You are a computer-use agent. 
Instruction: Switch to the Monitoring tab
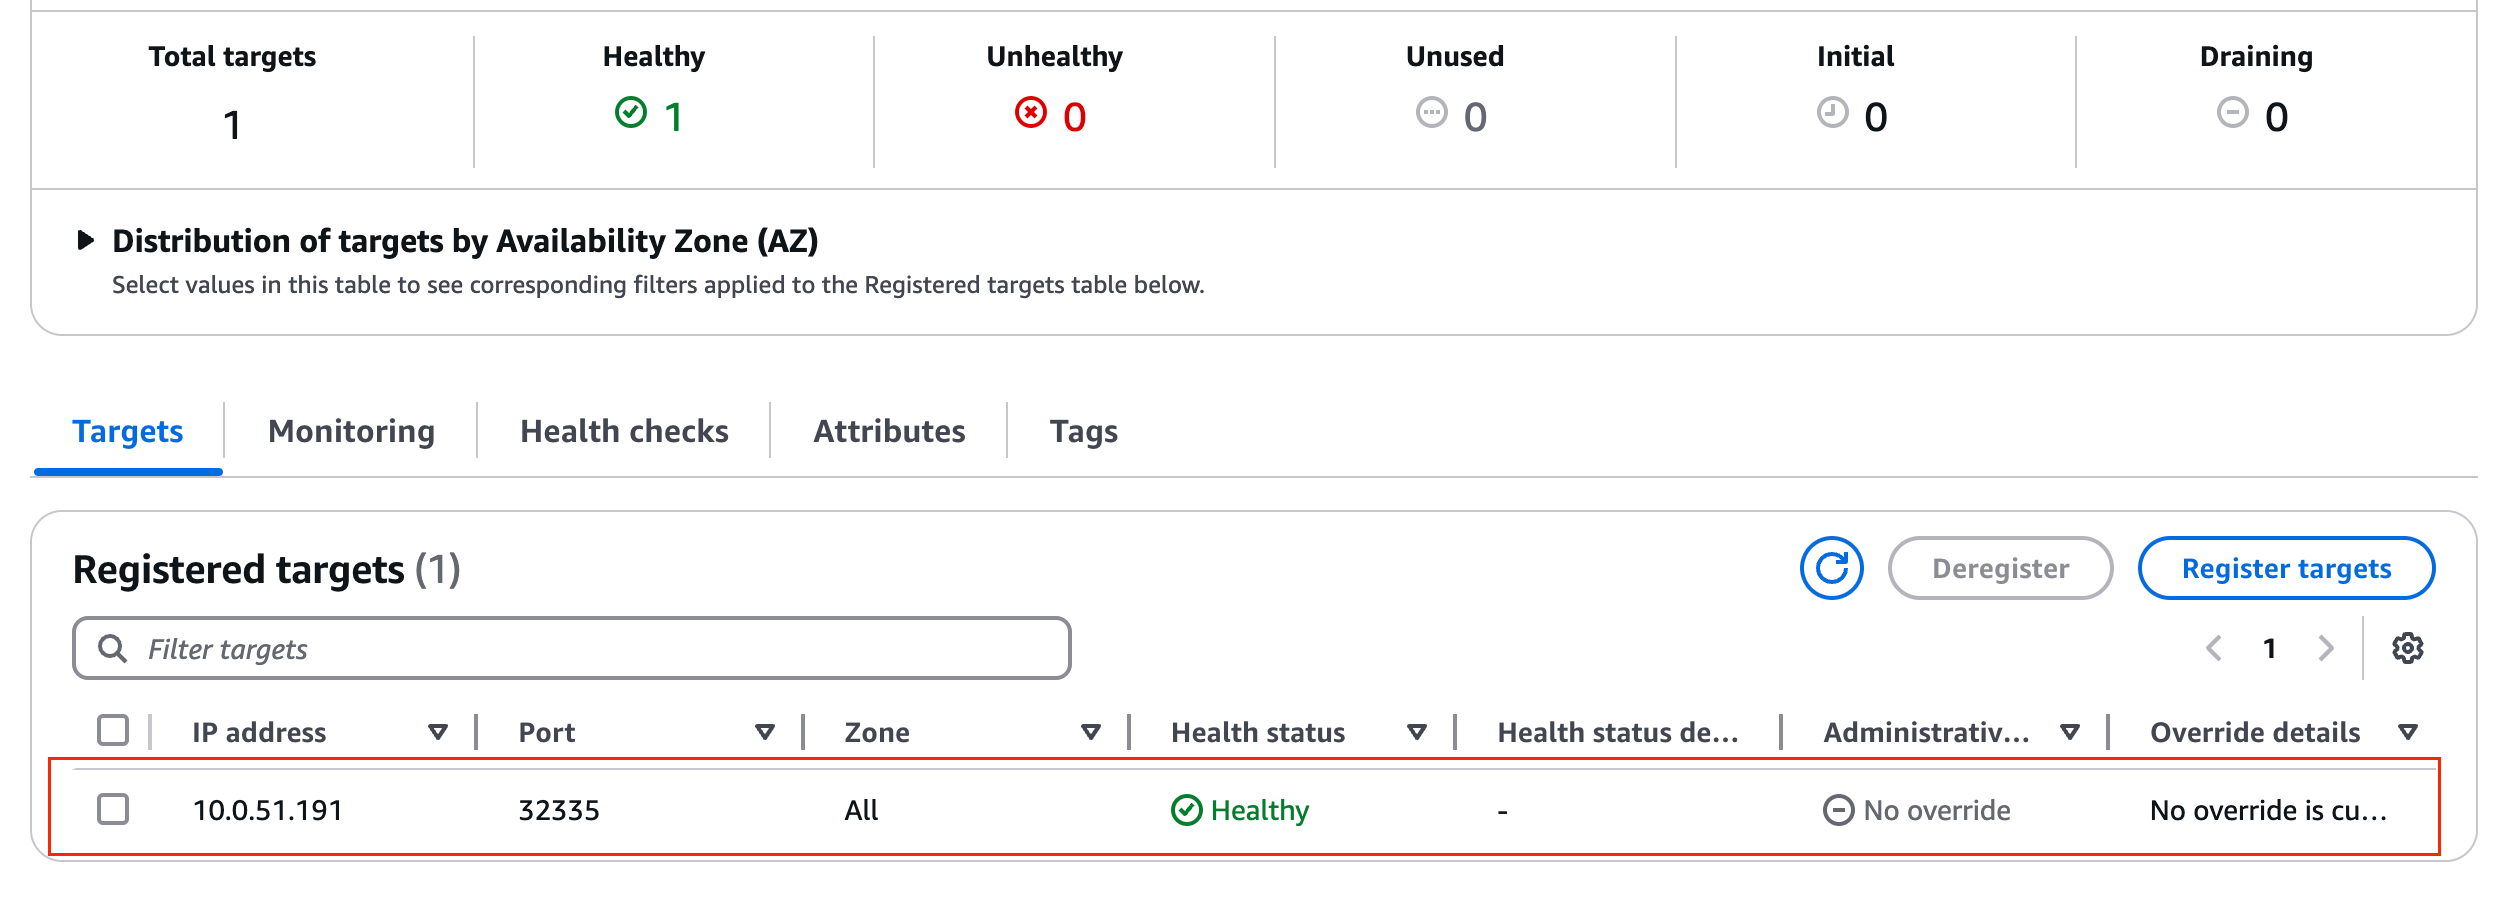[351, 431]
